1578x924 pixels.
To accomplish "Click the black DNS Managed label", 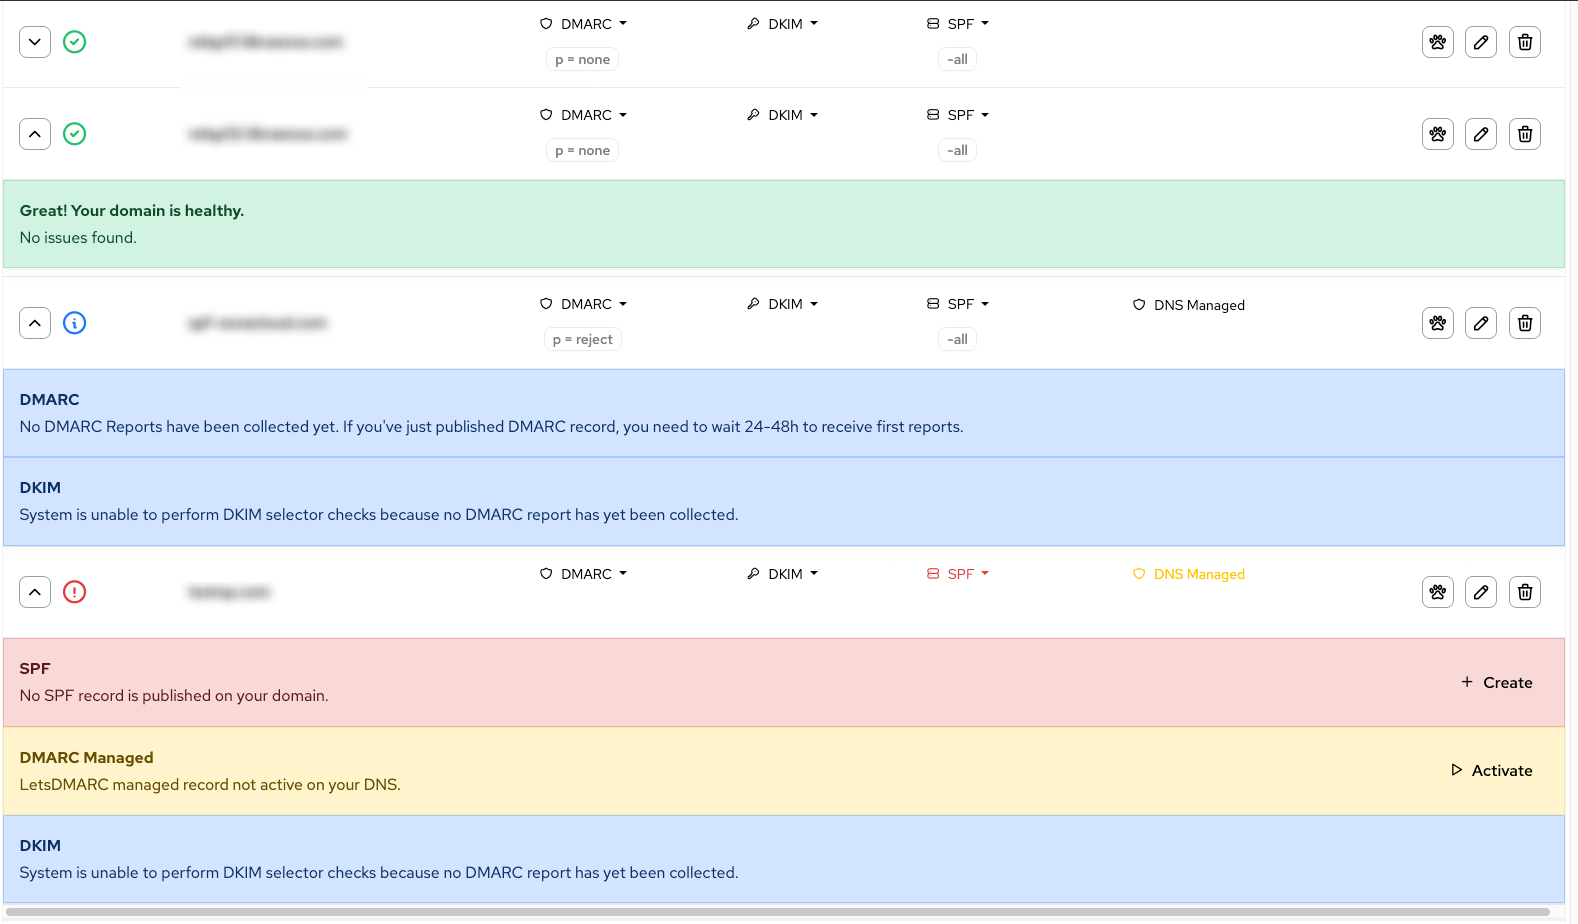I will 1189,305.
